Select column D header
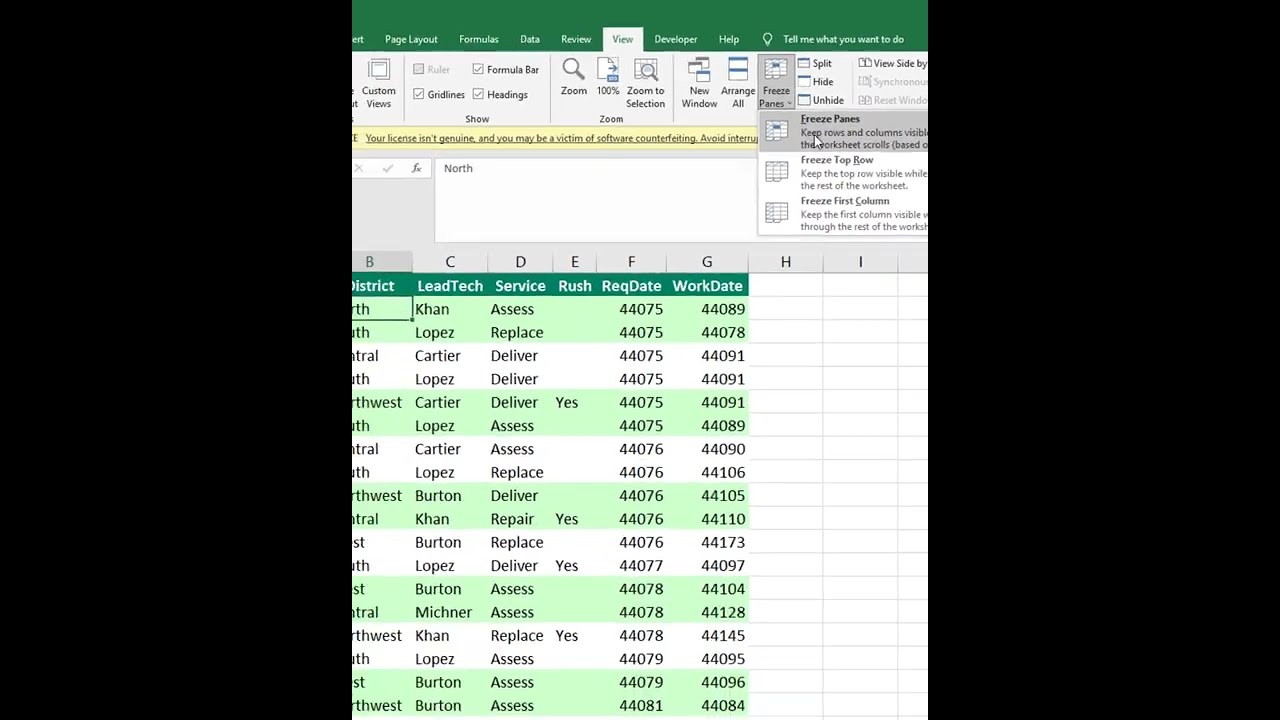1280x720 pixels. click(520, 262)
